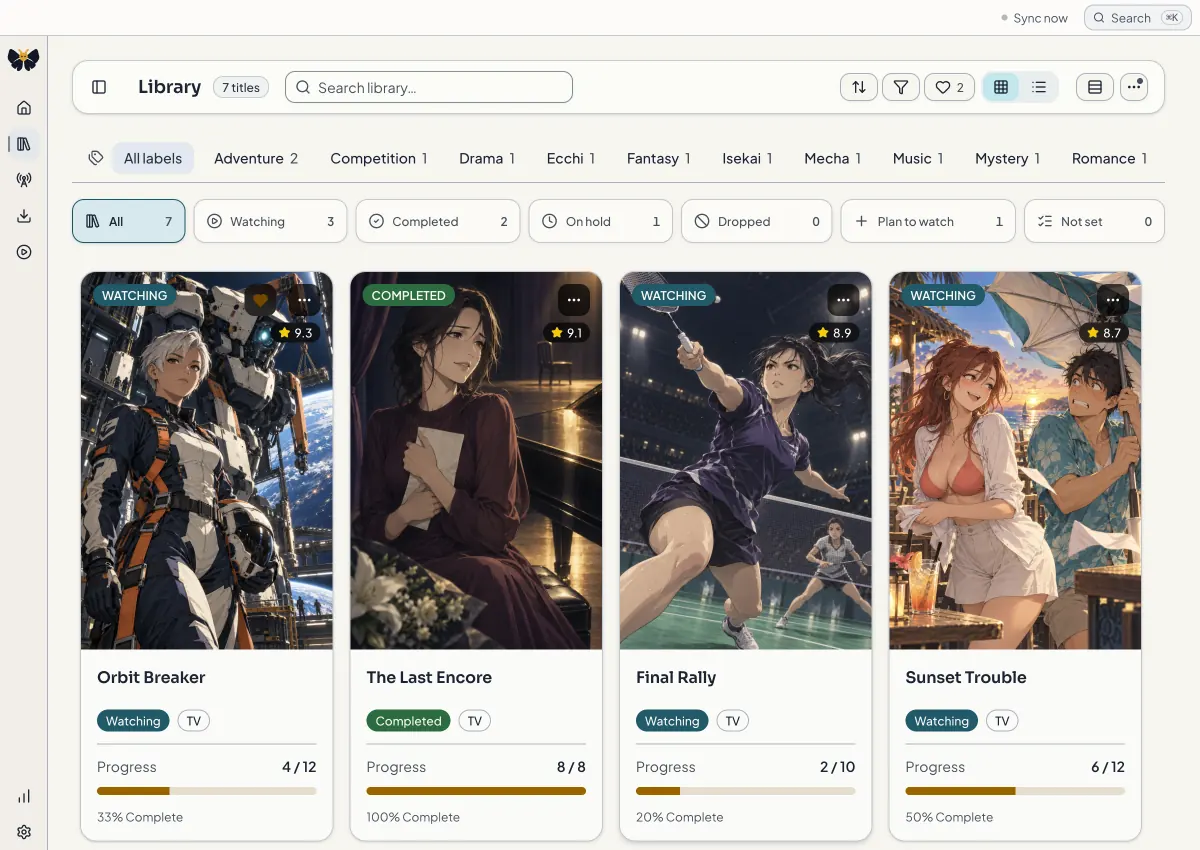The height and width of the screenshot is (850, 1200).
Task: Open the toolbar more options menu
Action: point(1134,87)
